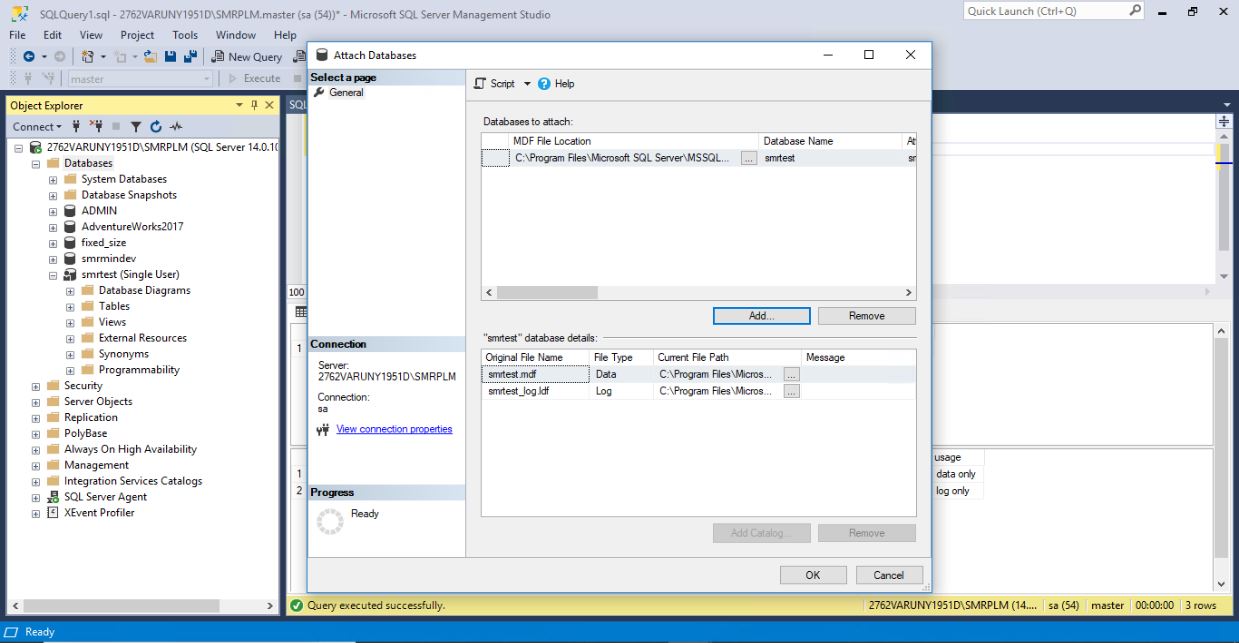Click OK in Attach Databases dialog
Screen dimensions: 1239x643
[813, 575]
